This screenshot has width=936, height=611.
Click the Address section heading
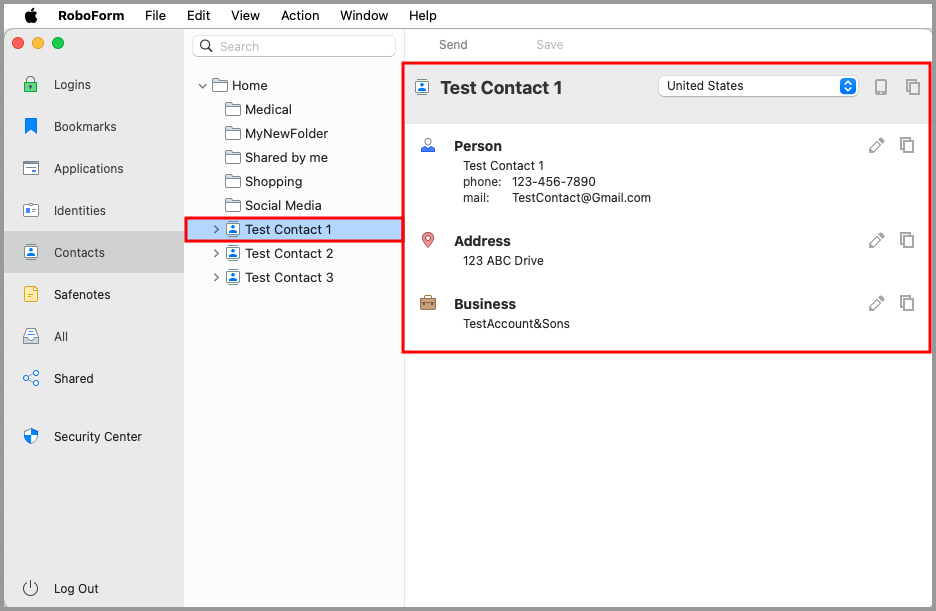482,241
